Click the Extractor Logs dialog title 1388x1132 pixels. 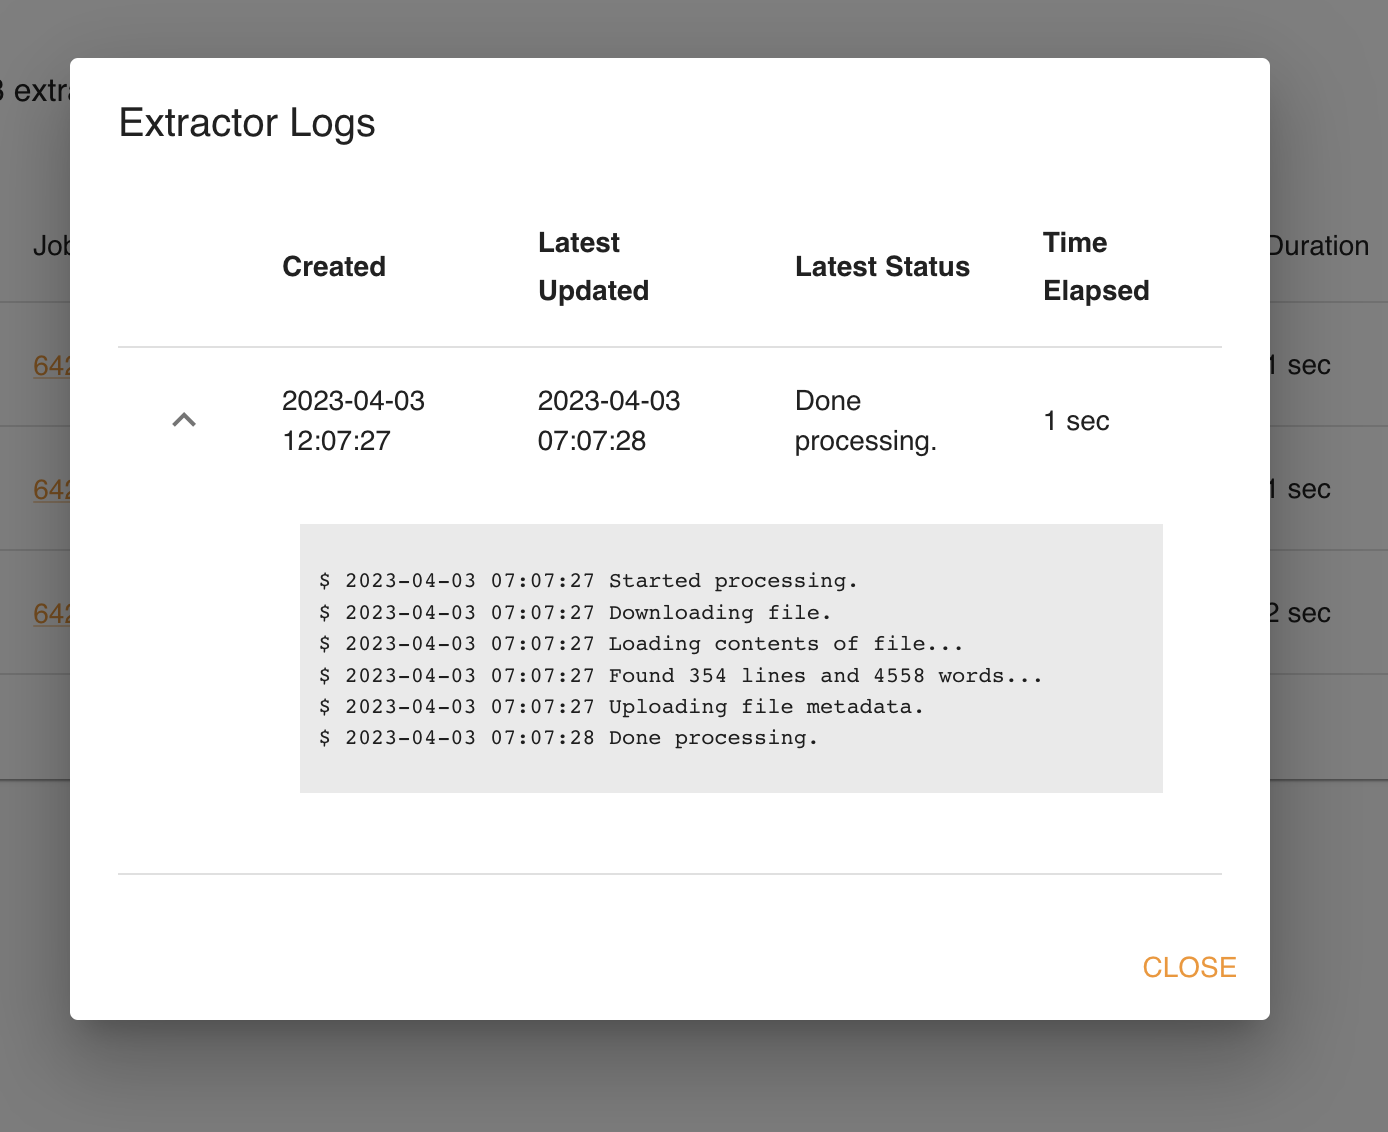[247, 123]
